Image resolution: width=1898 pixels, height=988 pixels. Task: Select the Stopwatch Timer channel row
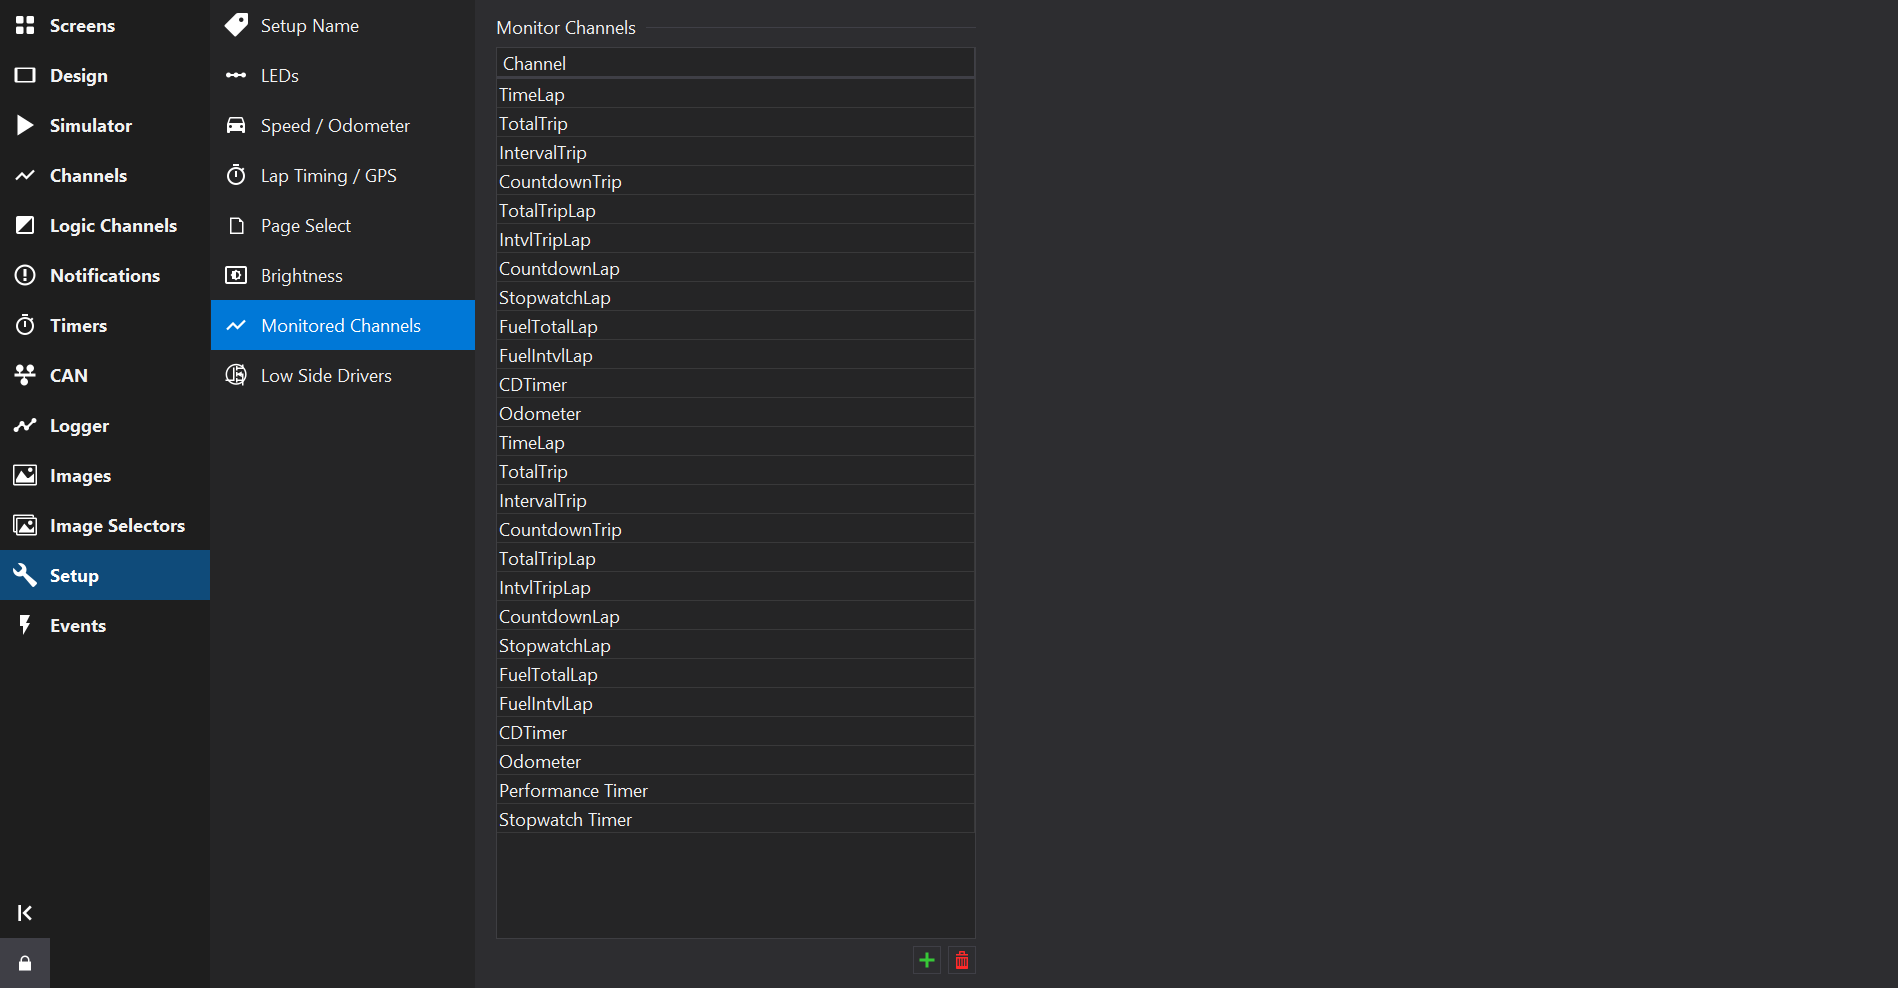[565, 819]
